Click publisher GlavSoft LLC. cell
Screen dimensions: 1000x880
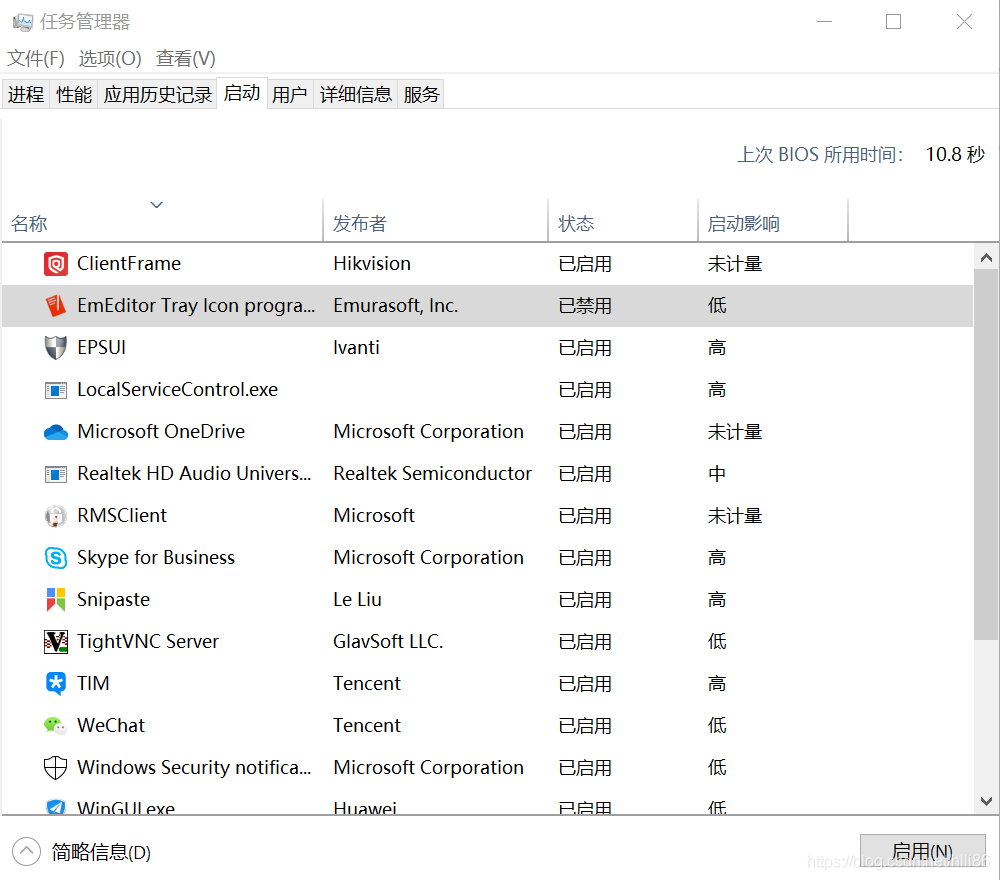(388, 642)
